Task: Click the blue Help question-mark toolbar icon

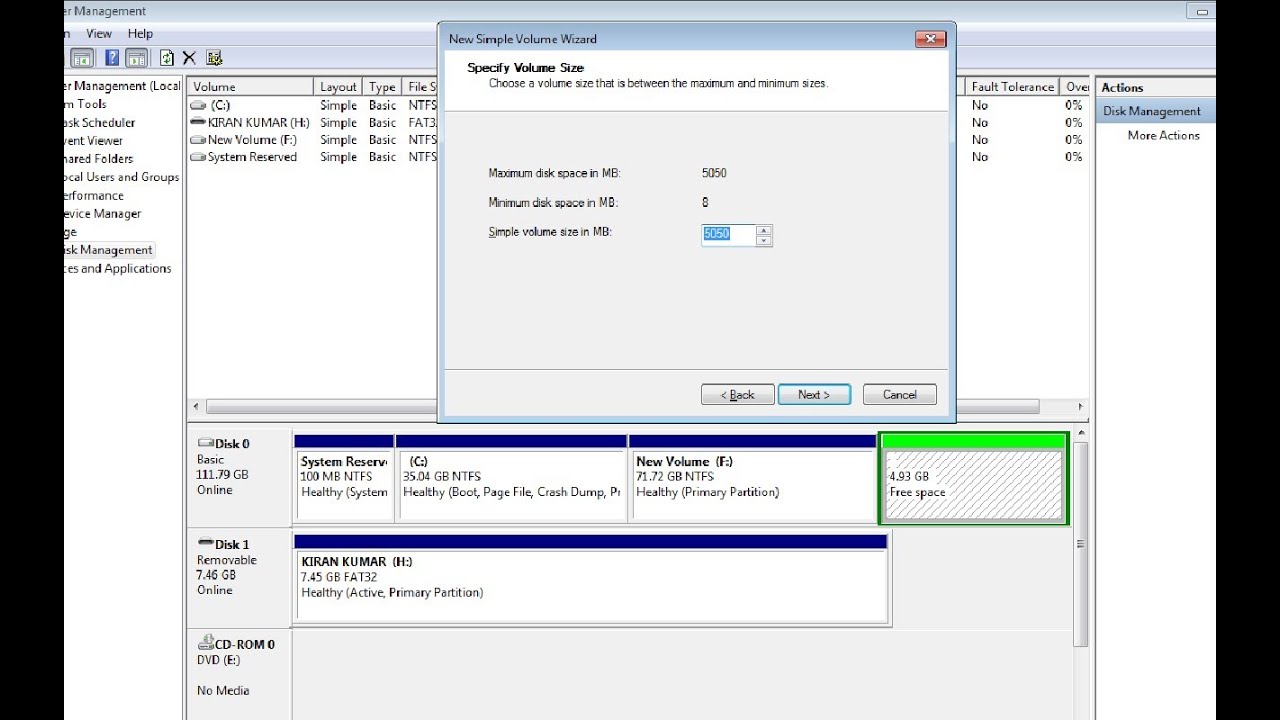Action: point(112,58)
